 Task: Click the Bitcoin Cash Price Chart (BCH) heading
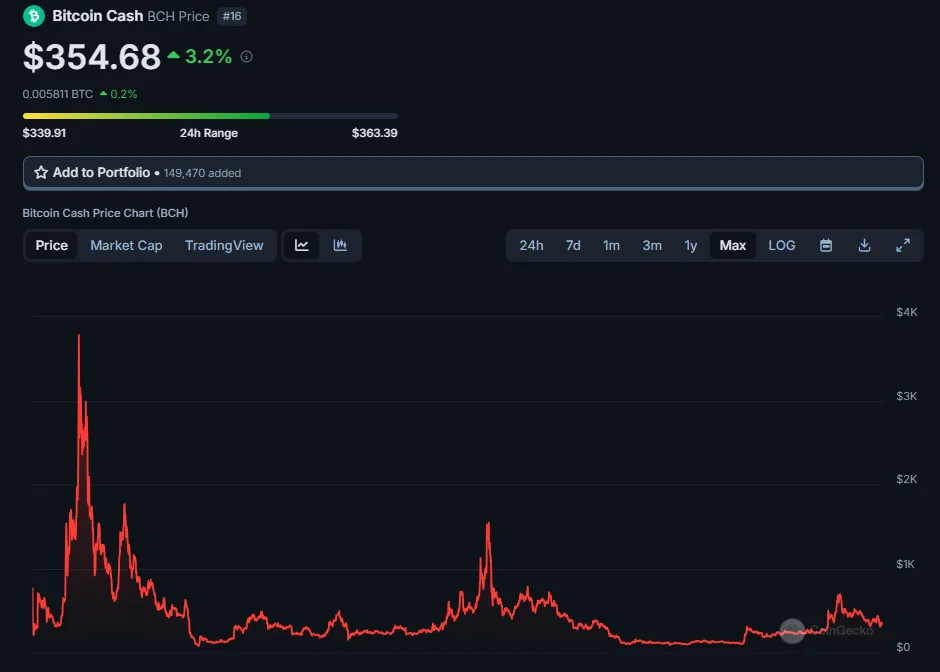click(105, 213)
